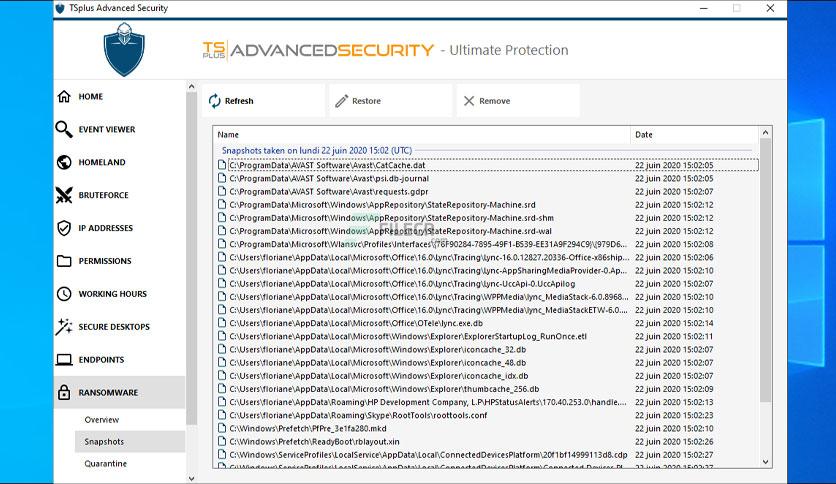This screenshot has width=836, height=484.
Task: Click the X icon beside Remove
Action: click(x=469, y=101)
